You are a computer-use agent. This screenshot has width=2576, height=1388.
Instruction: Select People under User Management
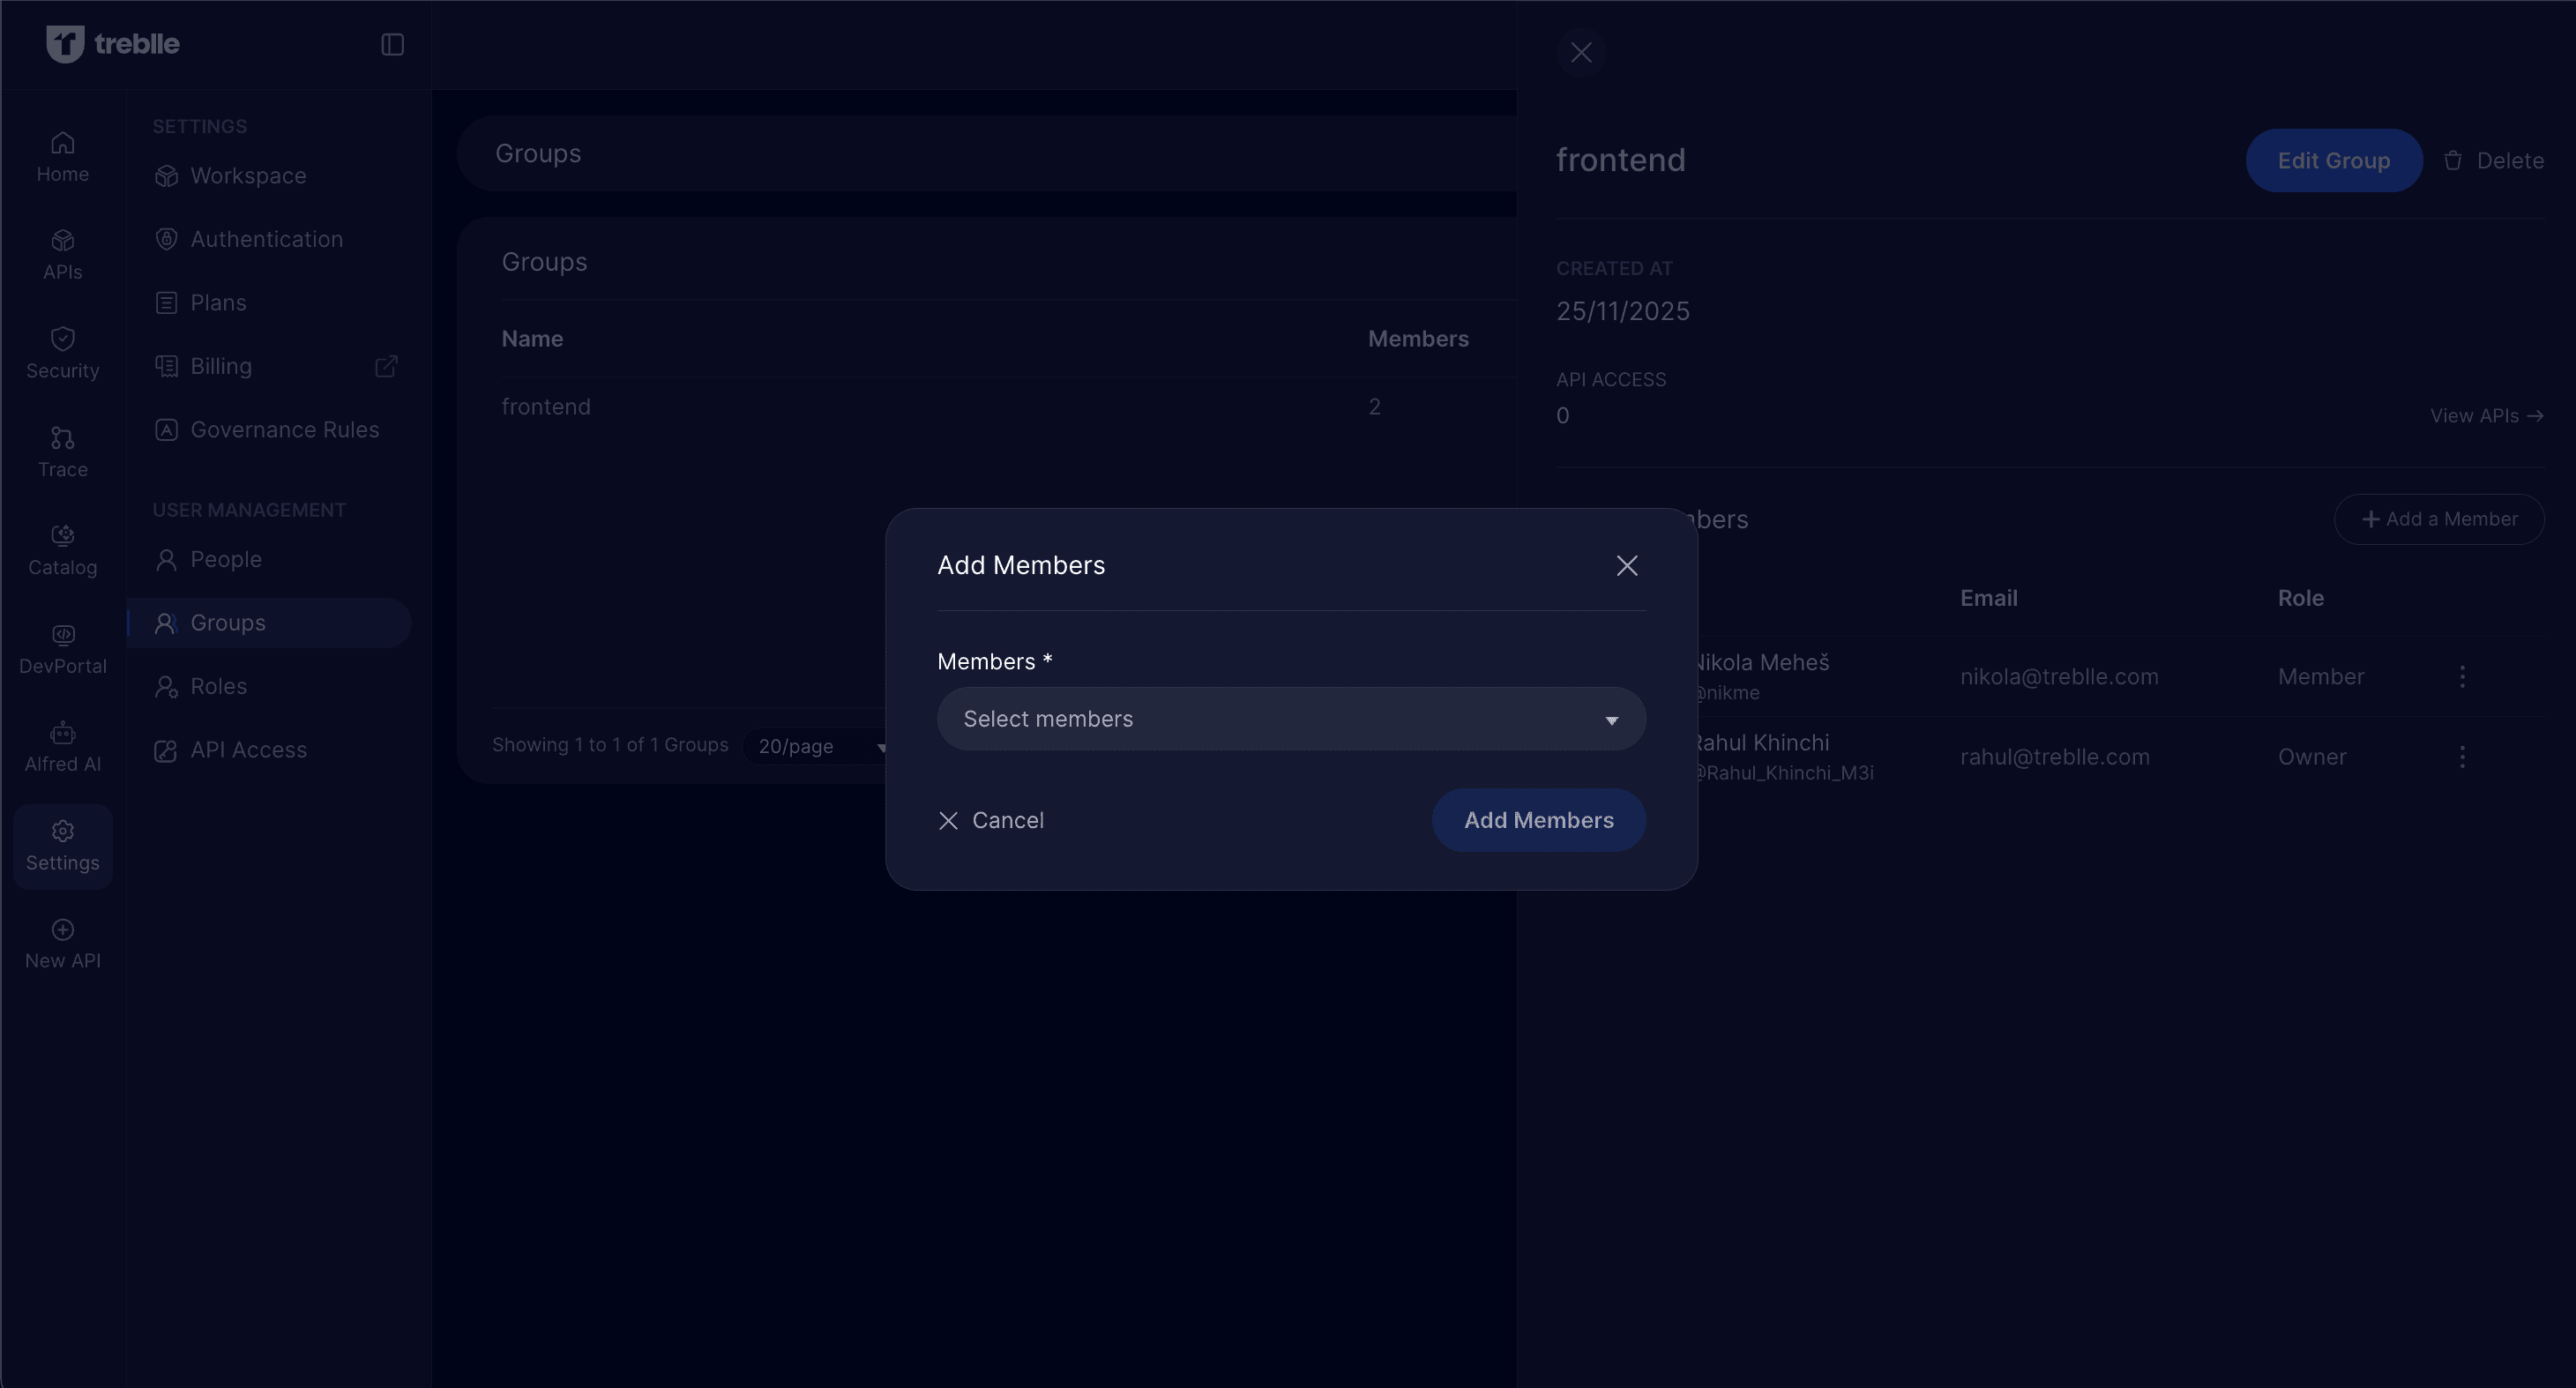225,559
